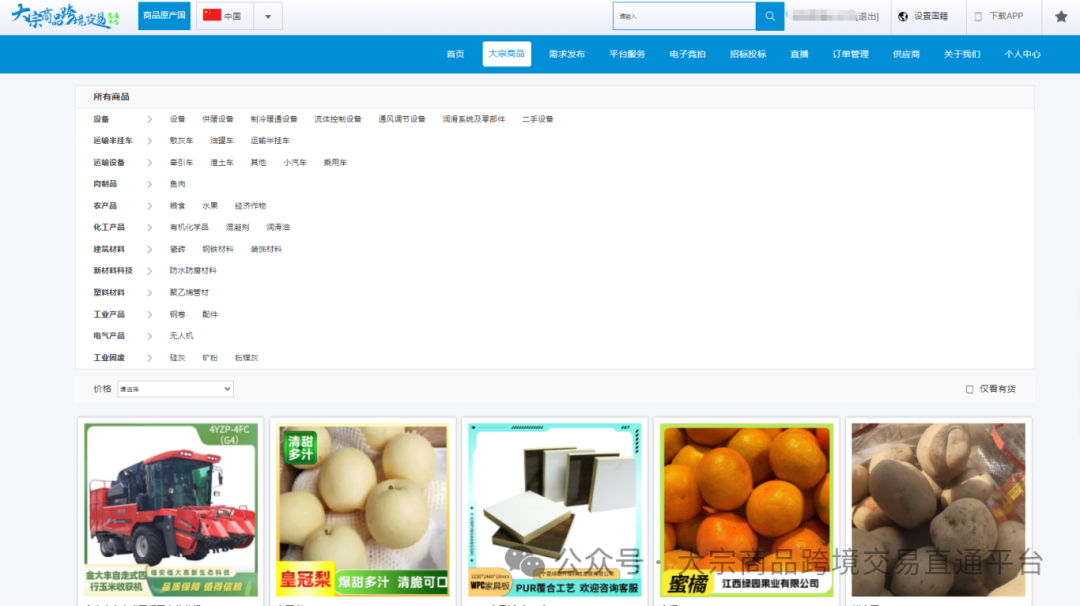1080x606 pixels.
Task: Click the star favorites icon
Action: point(1061,16)
